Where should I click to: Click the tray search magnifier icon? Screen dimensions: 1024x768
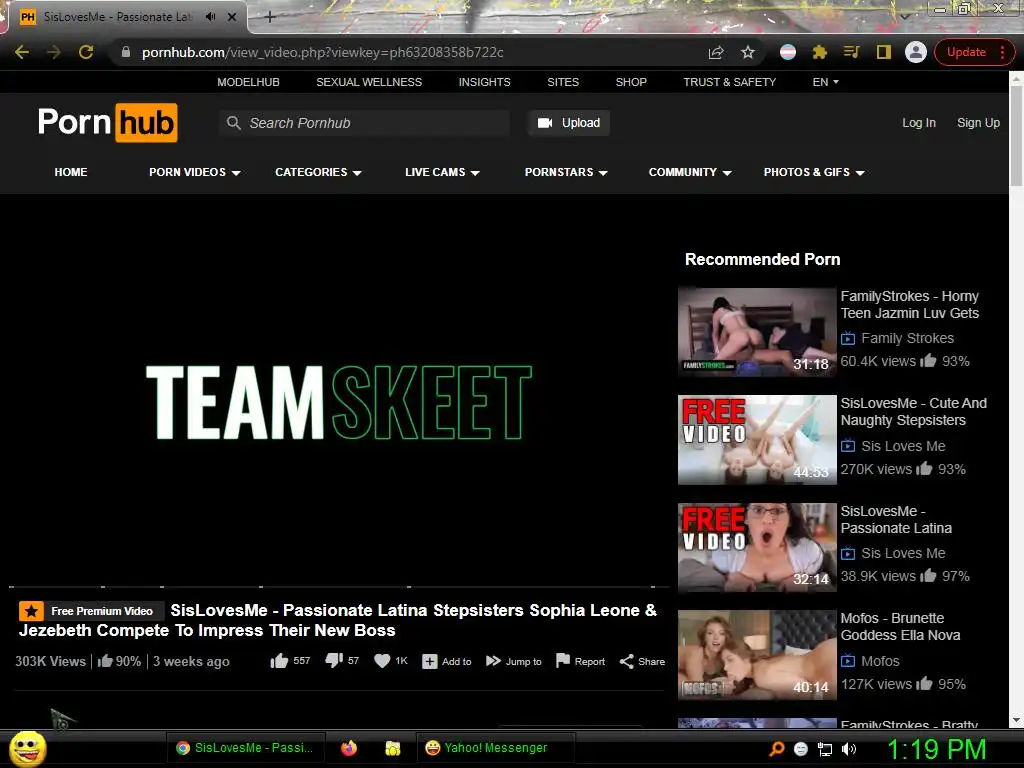coord(776,749)
